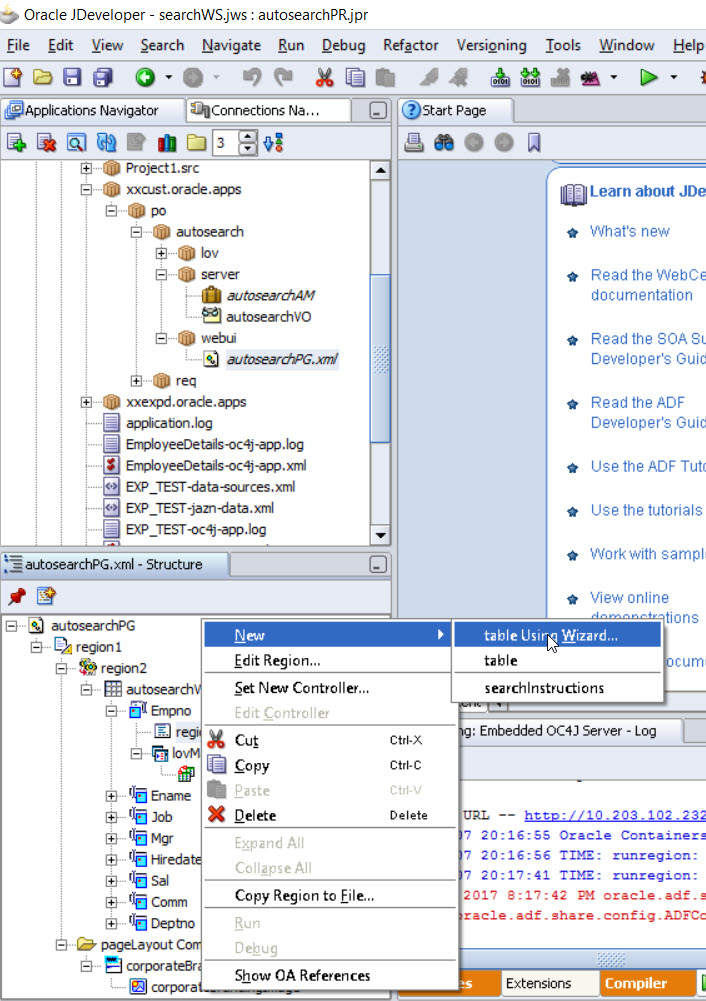Click the Undo toolbar icon
The width and height of the screenshot is (706, 1001).
pyautogui.click(x=252, y=77)
